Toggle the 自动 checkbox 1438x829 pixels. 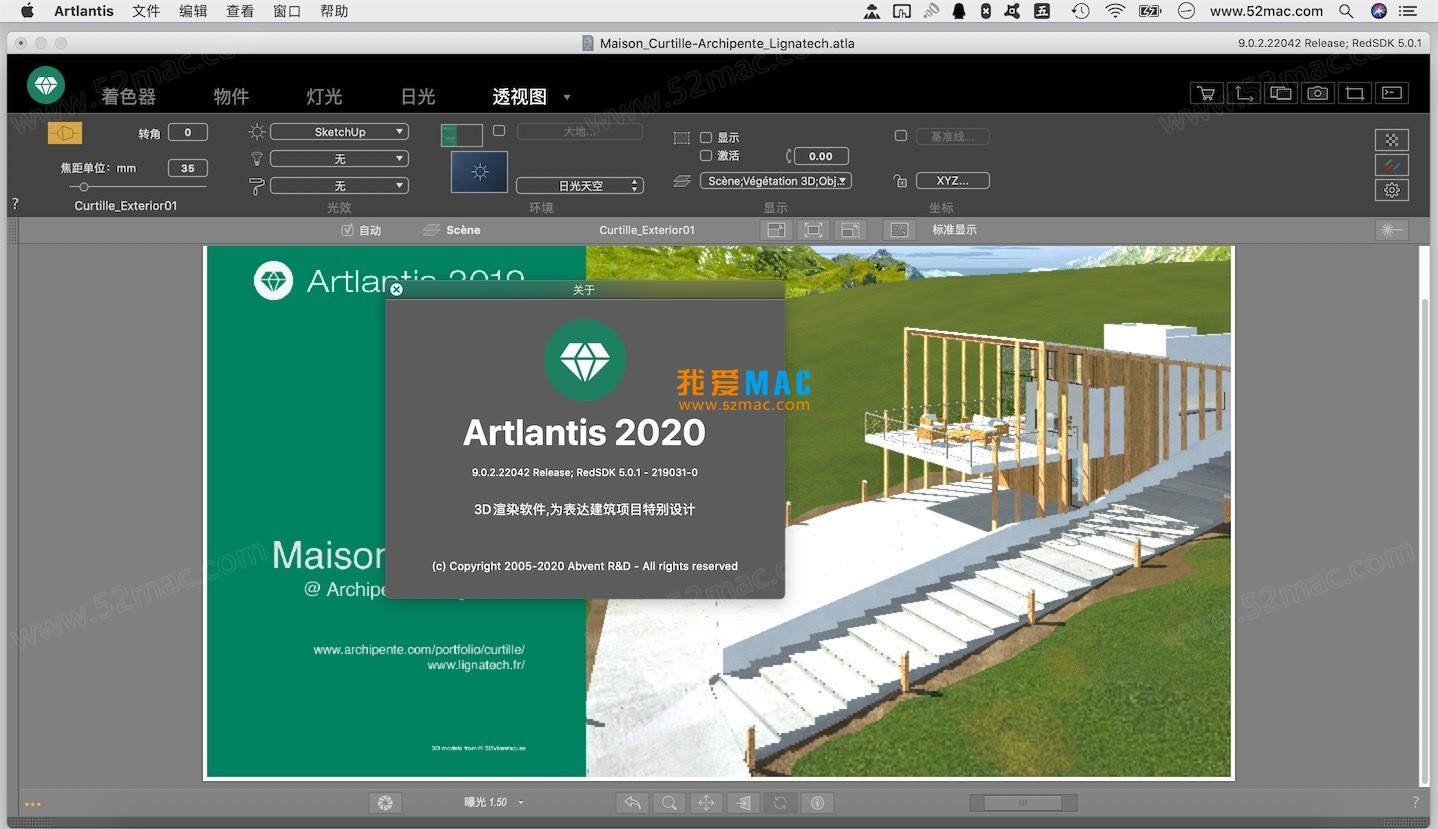[x=347, y=230]
